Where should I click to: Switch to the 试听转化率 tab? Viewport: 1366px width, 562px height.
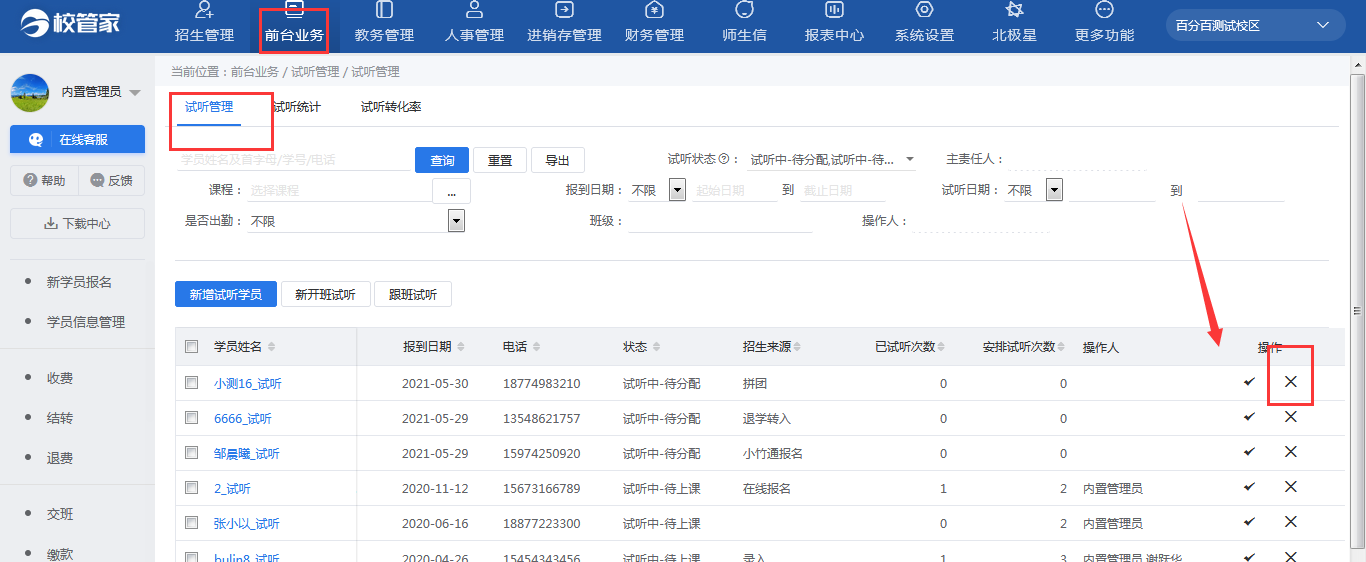click(391, 107)
